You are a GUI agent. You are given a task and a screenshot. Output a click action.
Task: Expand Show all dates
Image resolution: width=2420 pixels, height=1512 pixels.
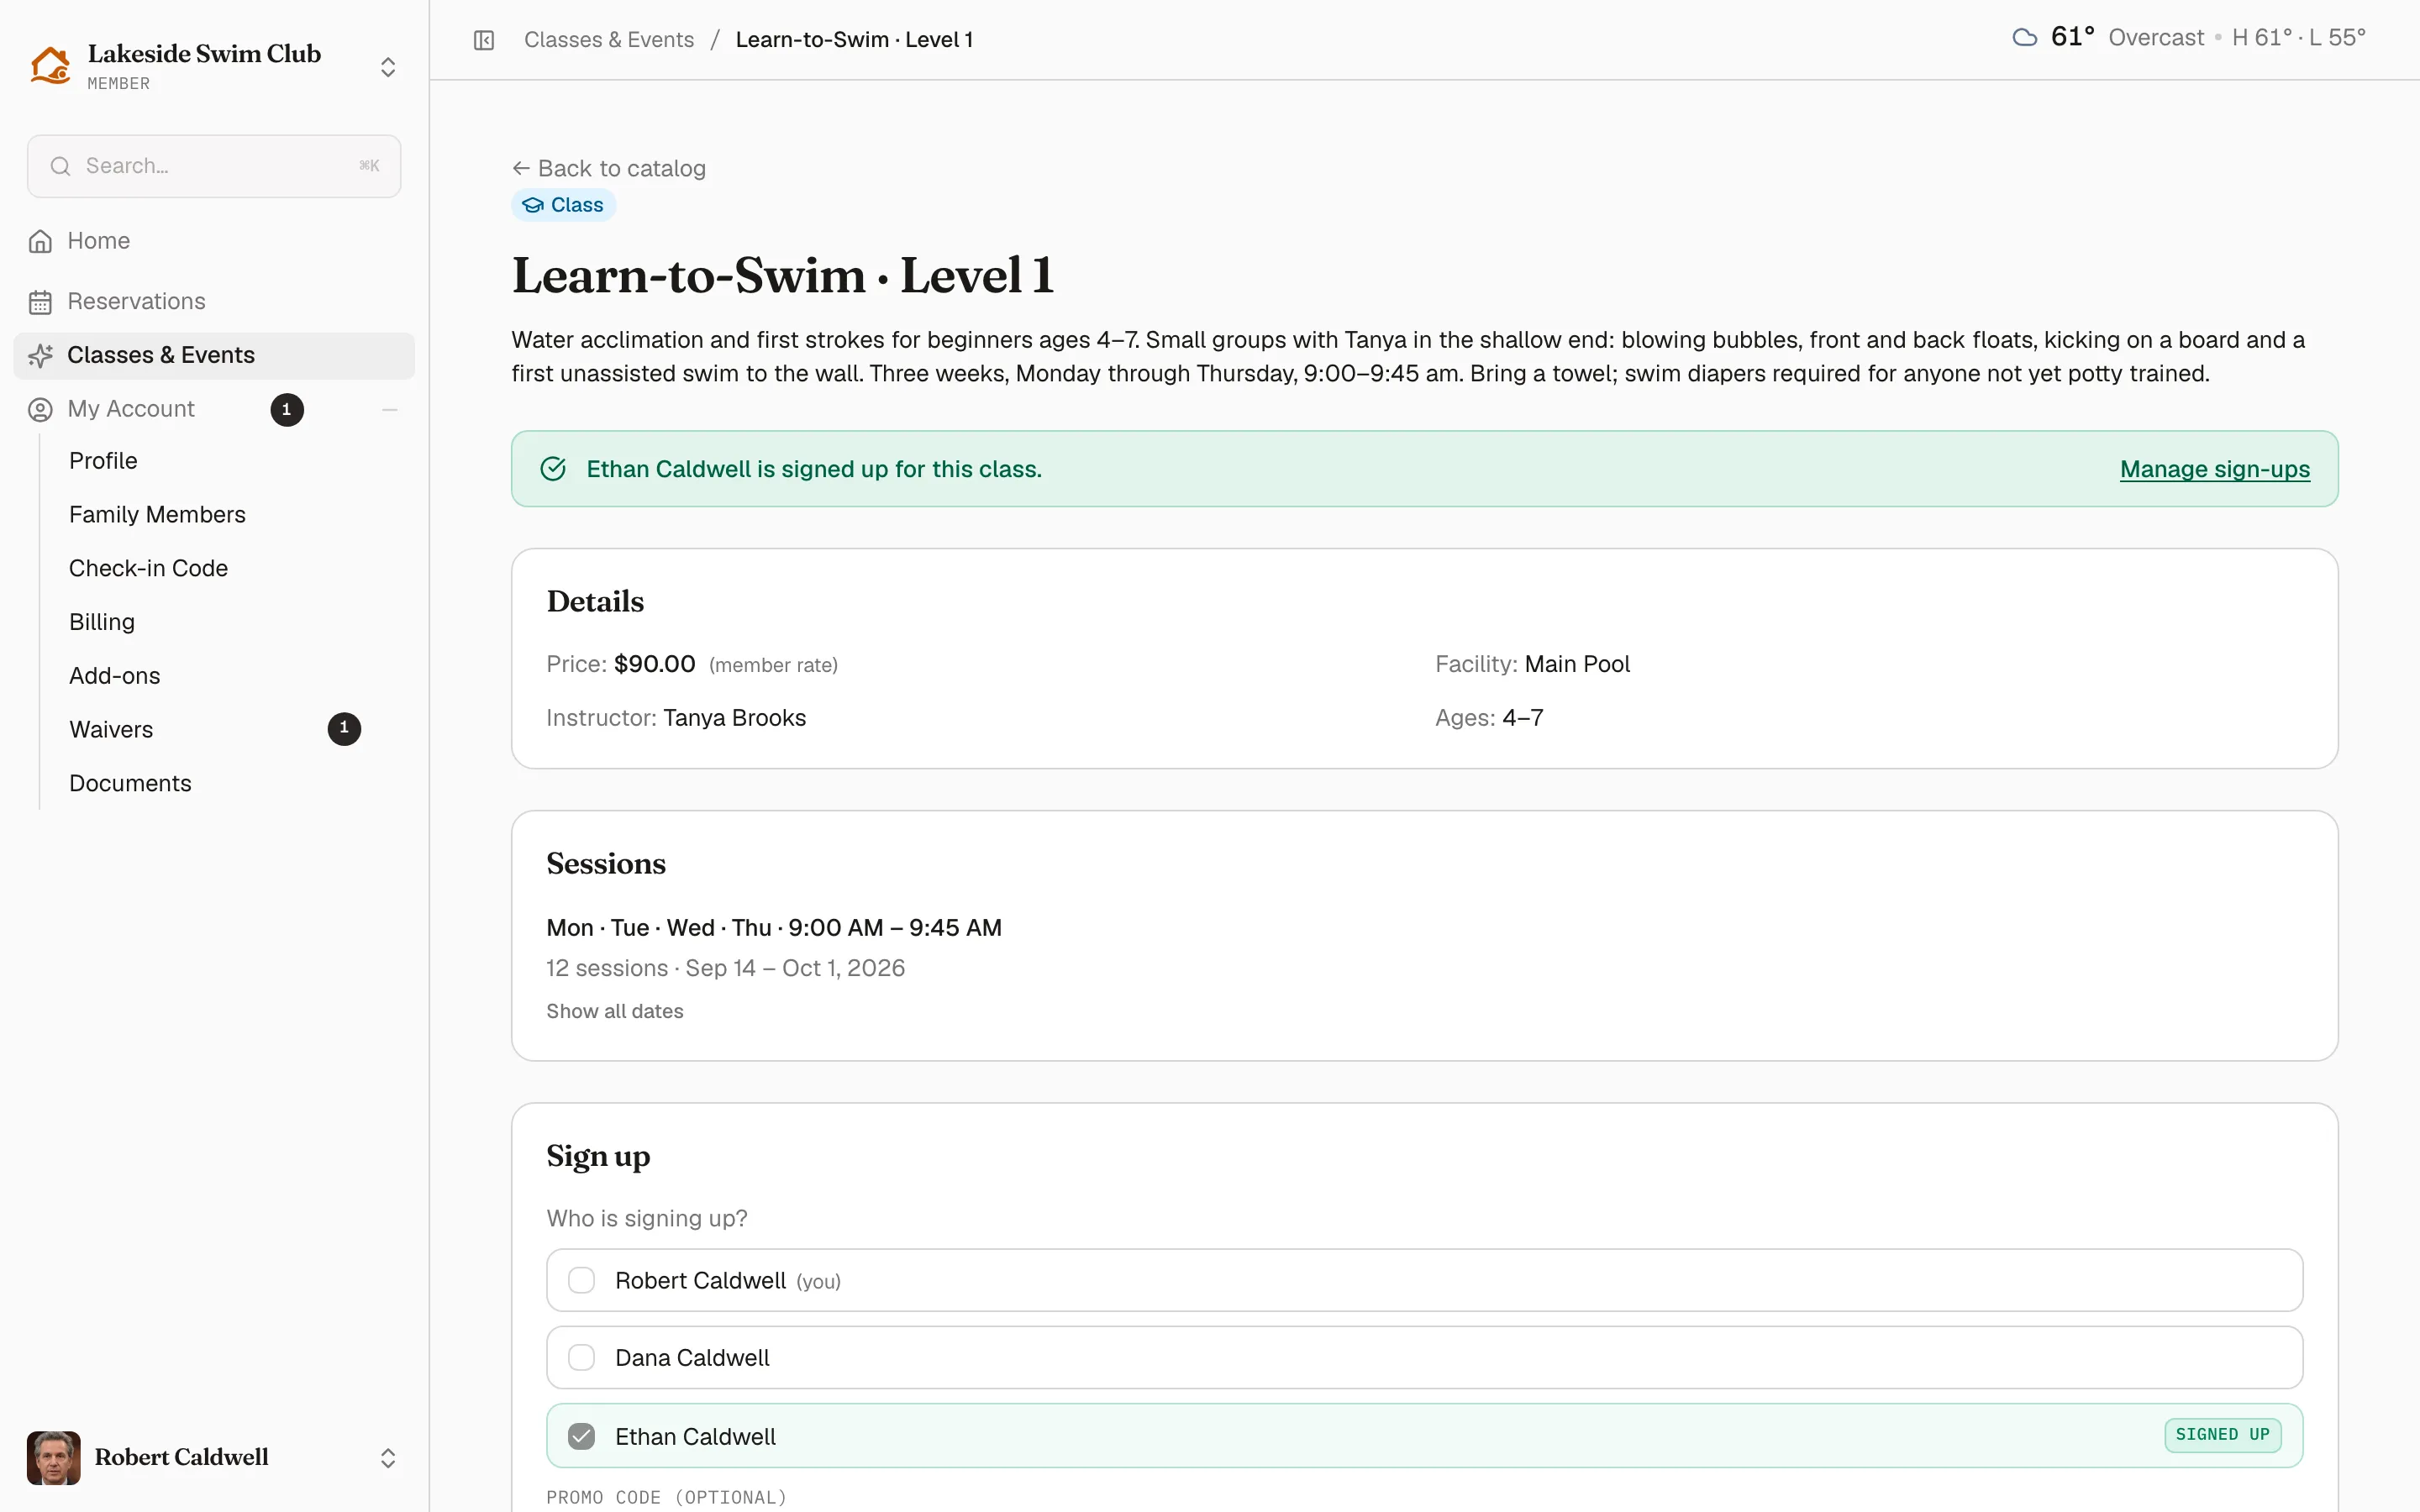(x=615, y=1011)
